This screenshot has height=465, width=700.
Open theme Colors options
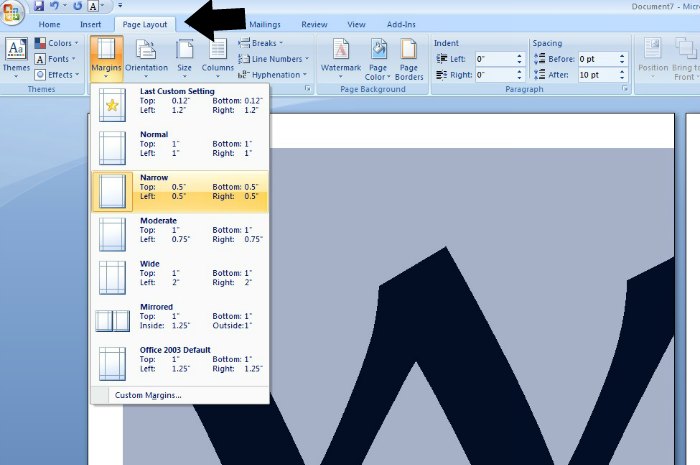pos(57,43)
